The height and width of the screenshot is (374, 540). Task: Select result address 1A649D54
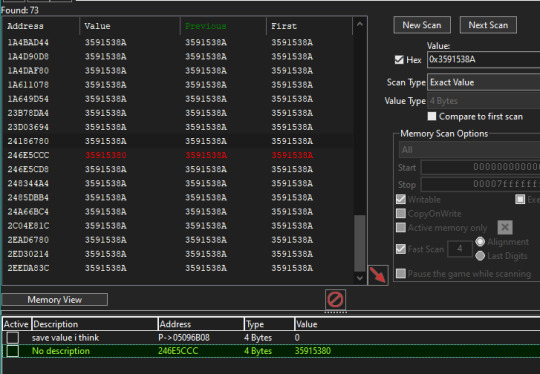28,99
